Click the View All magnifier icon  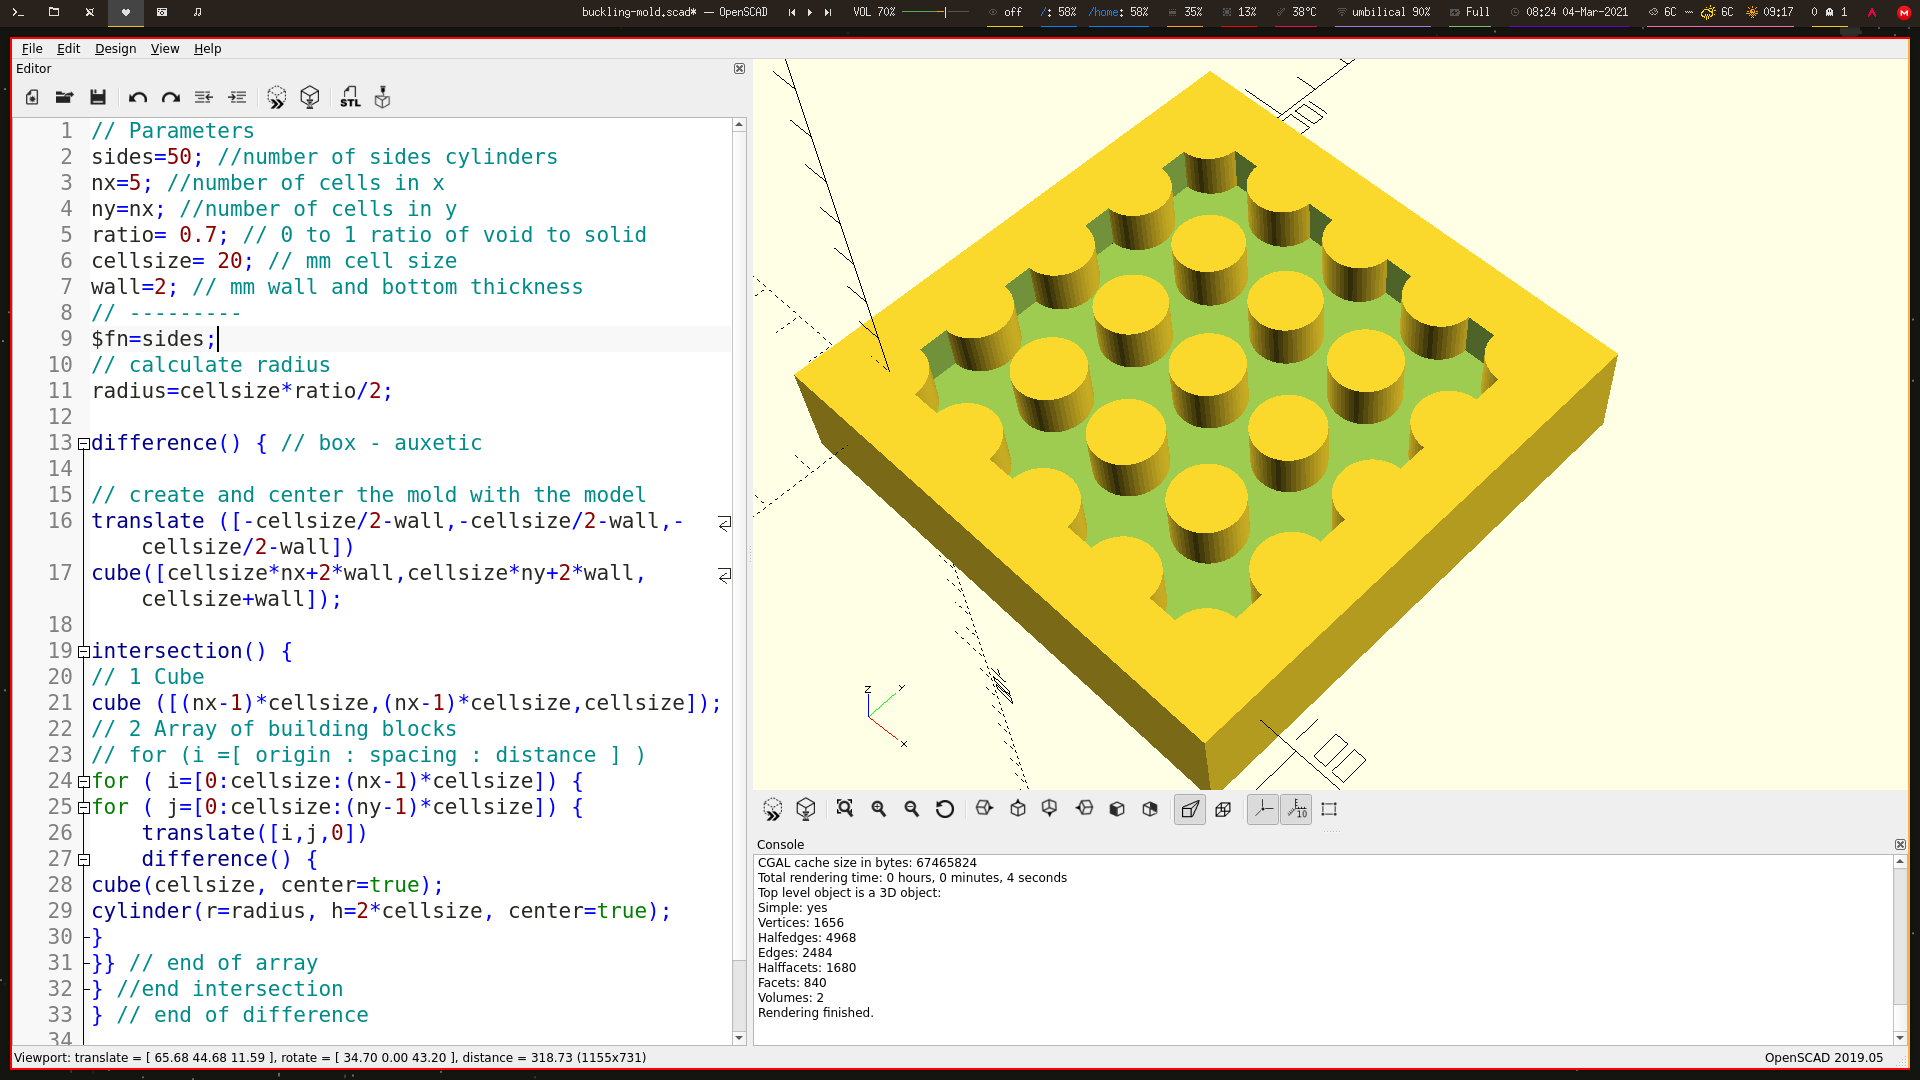845,809
